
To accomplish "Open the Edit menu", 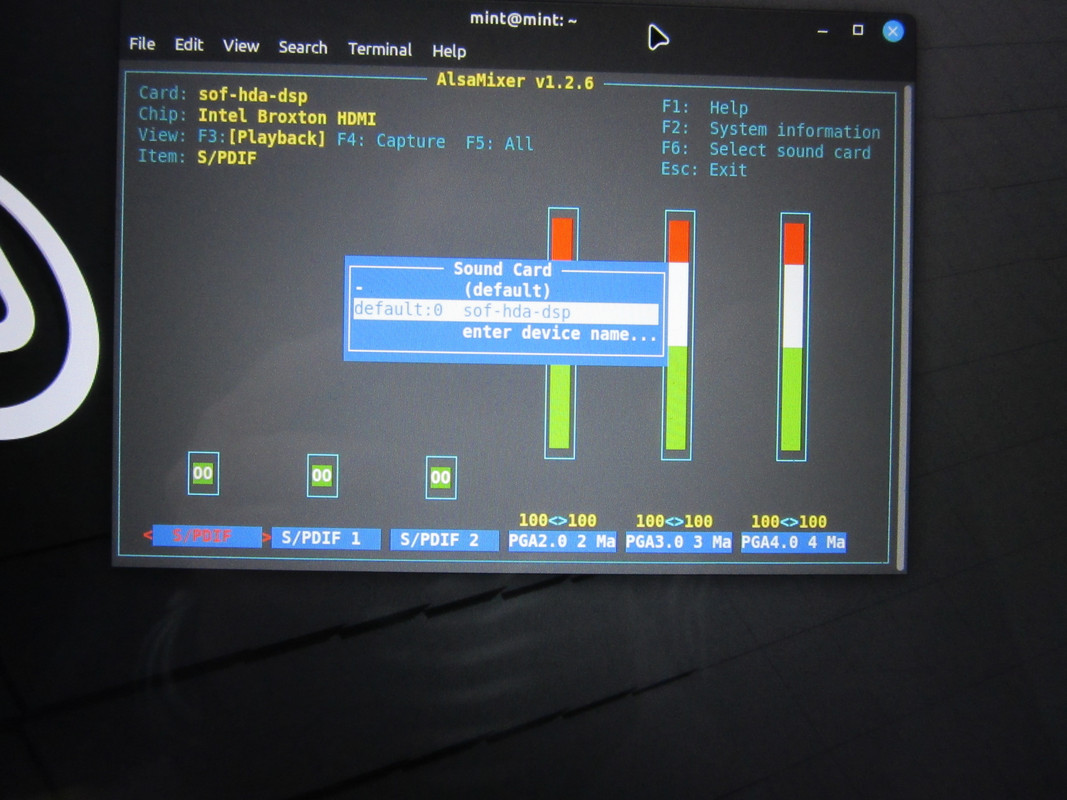I will [188, 45].
